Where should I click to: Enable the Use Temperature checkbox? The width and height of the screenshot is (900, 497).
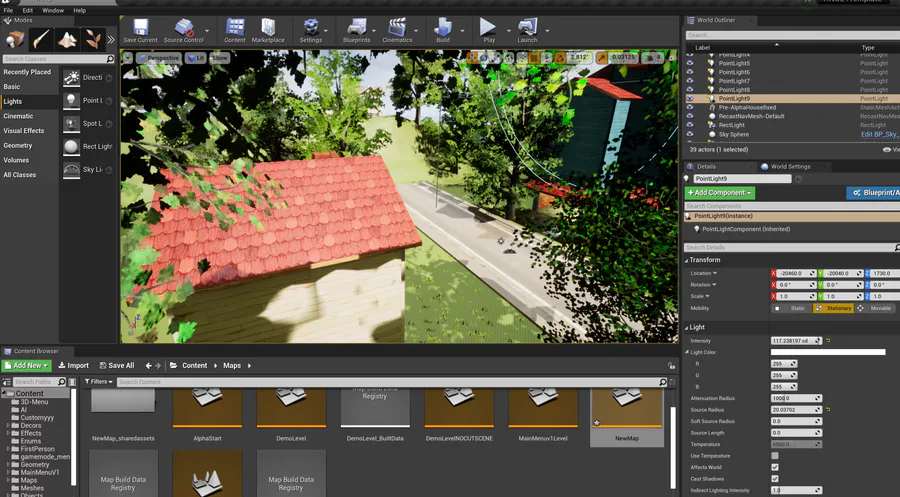point(775,456)
